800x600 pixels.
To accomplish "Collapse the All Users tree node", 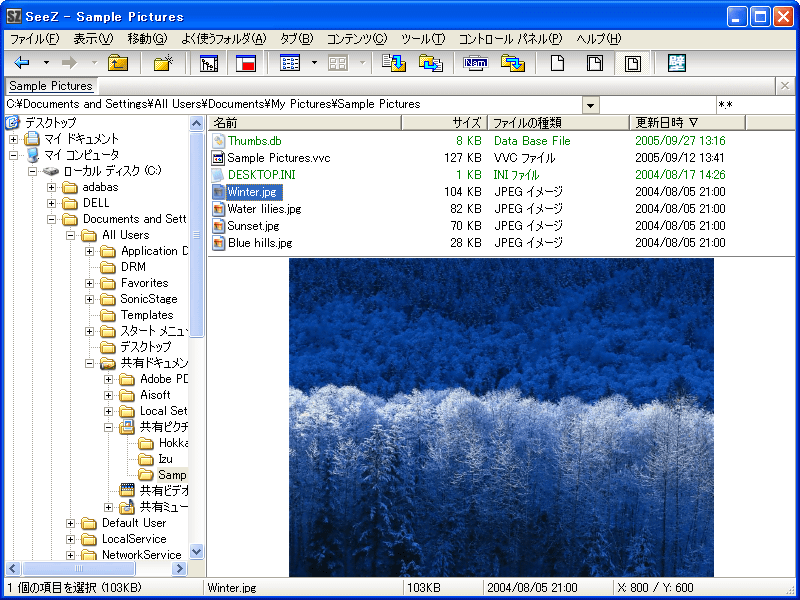I will [x=71, y=235].
